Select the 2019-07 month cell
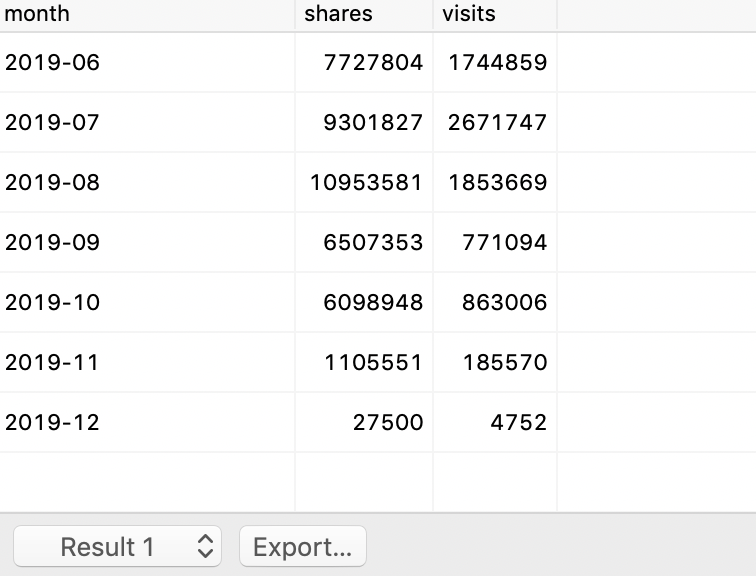756x576 pixels. point(53,122)
